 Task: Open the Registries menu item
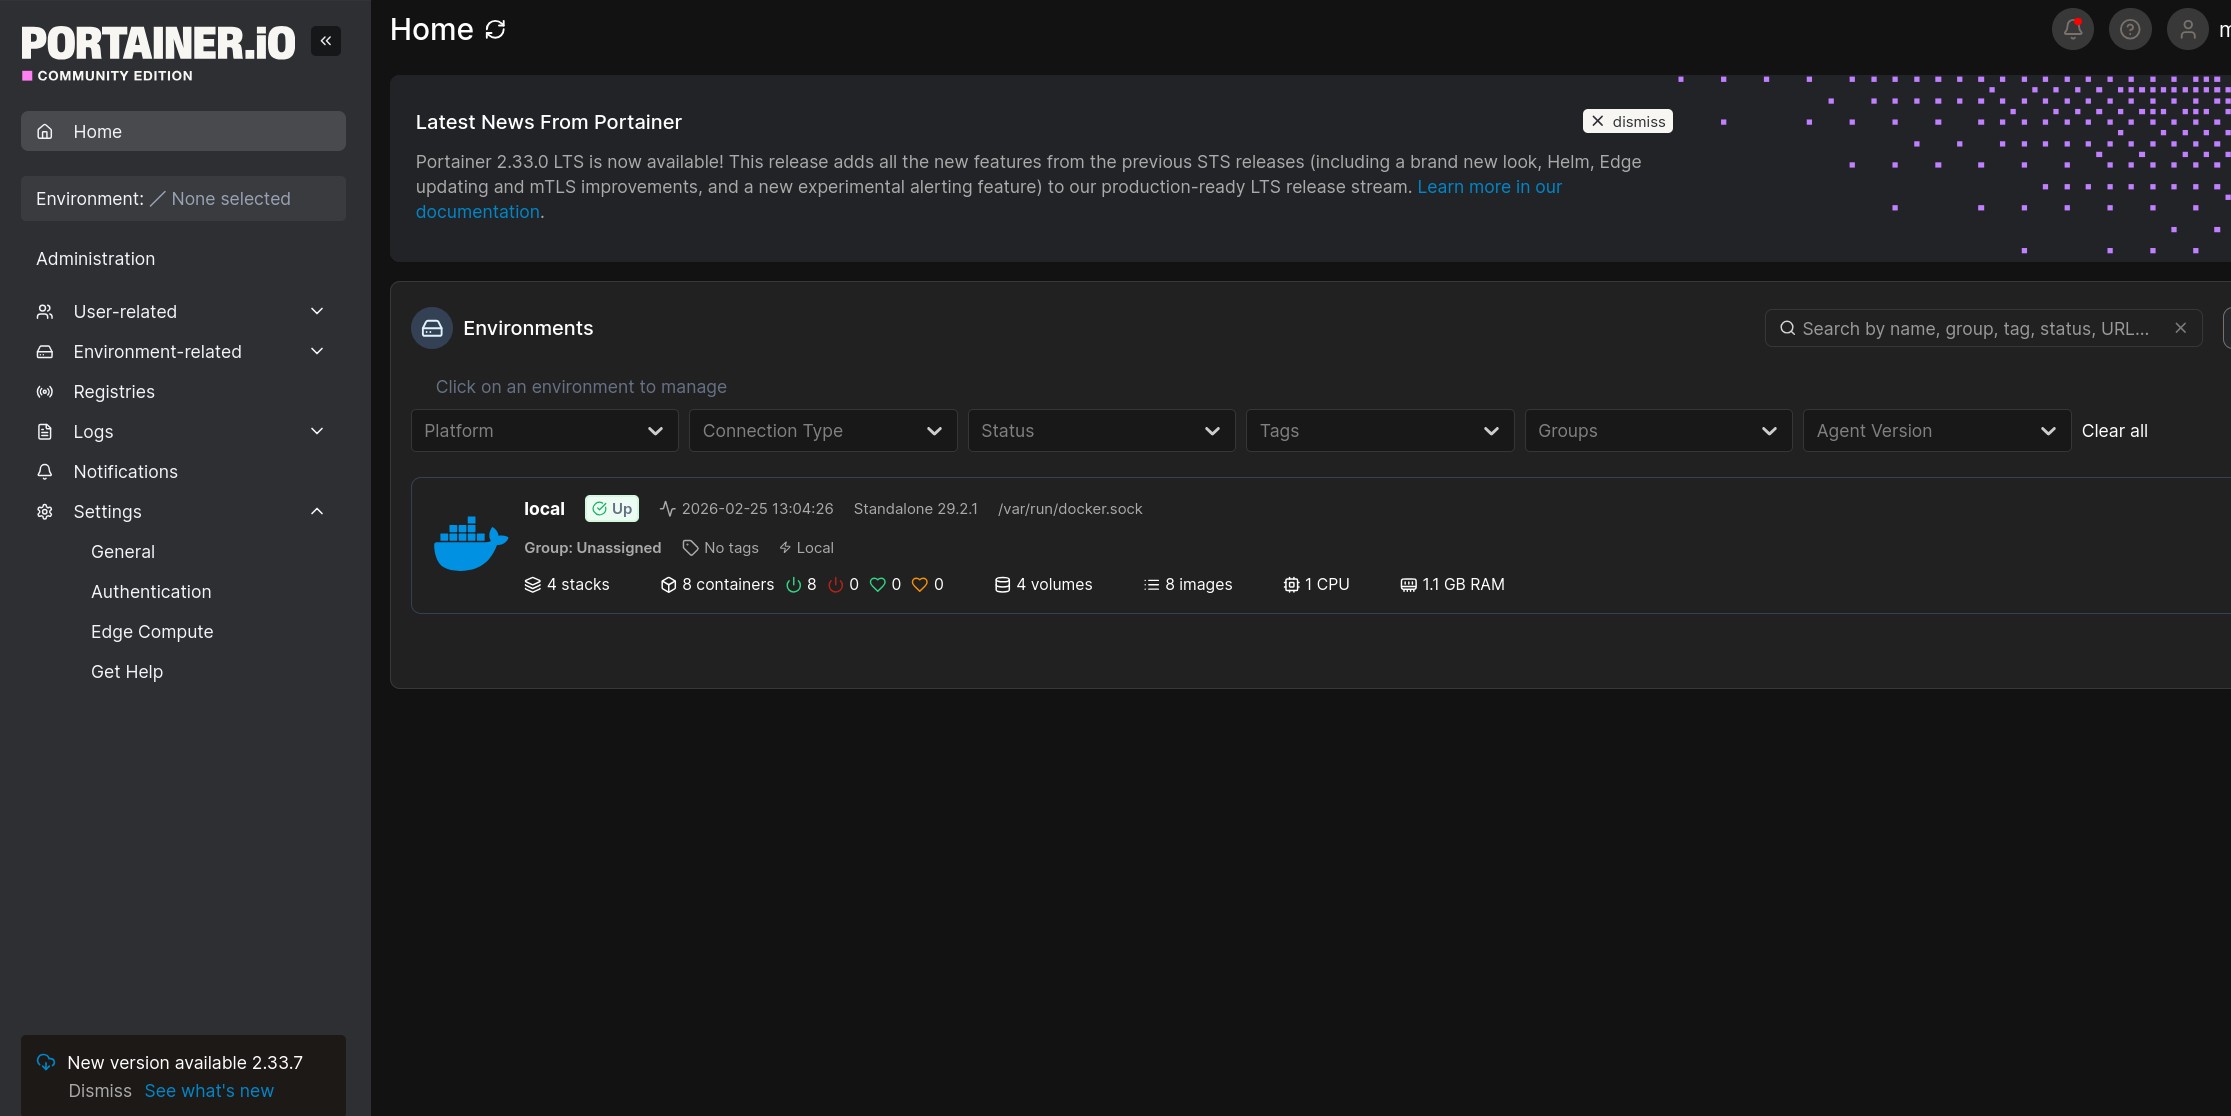click(x=114, y=392)
